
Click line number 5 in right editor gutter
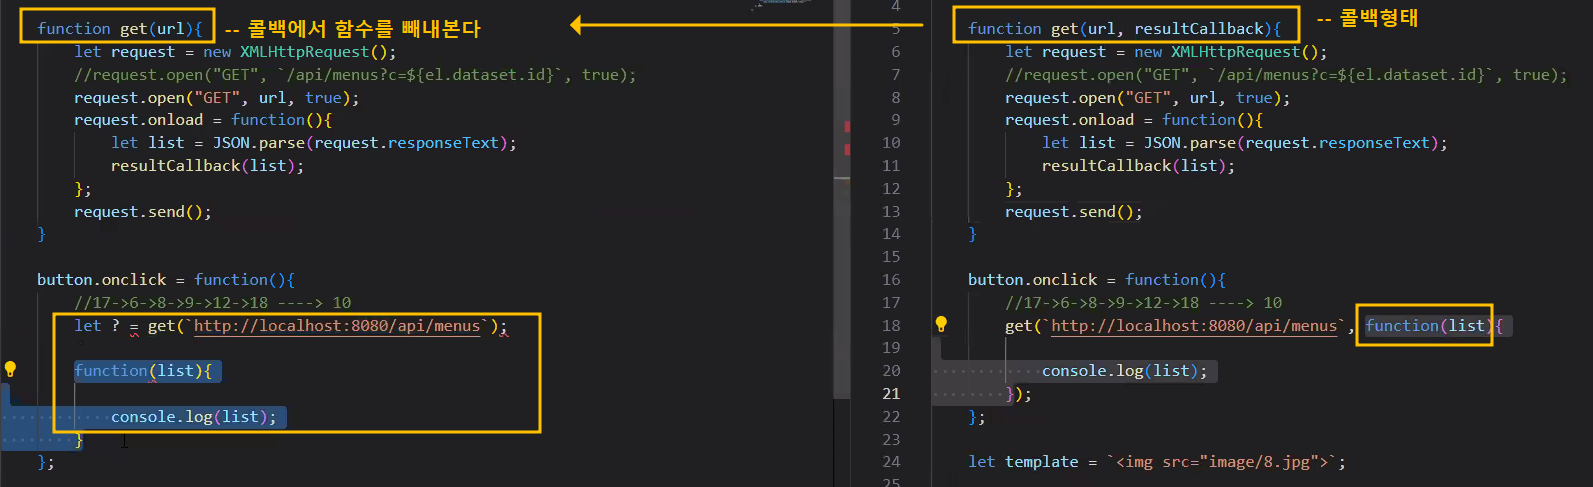[895, 29]
